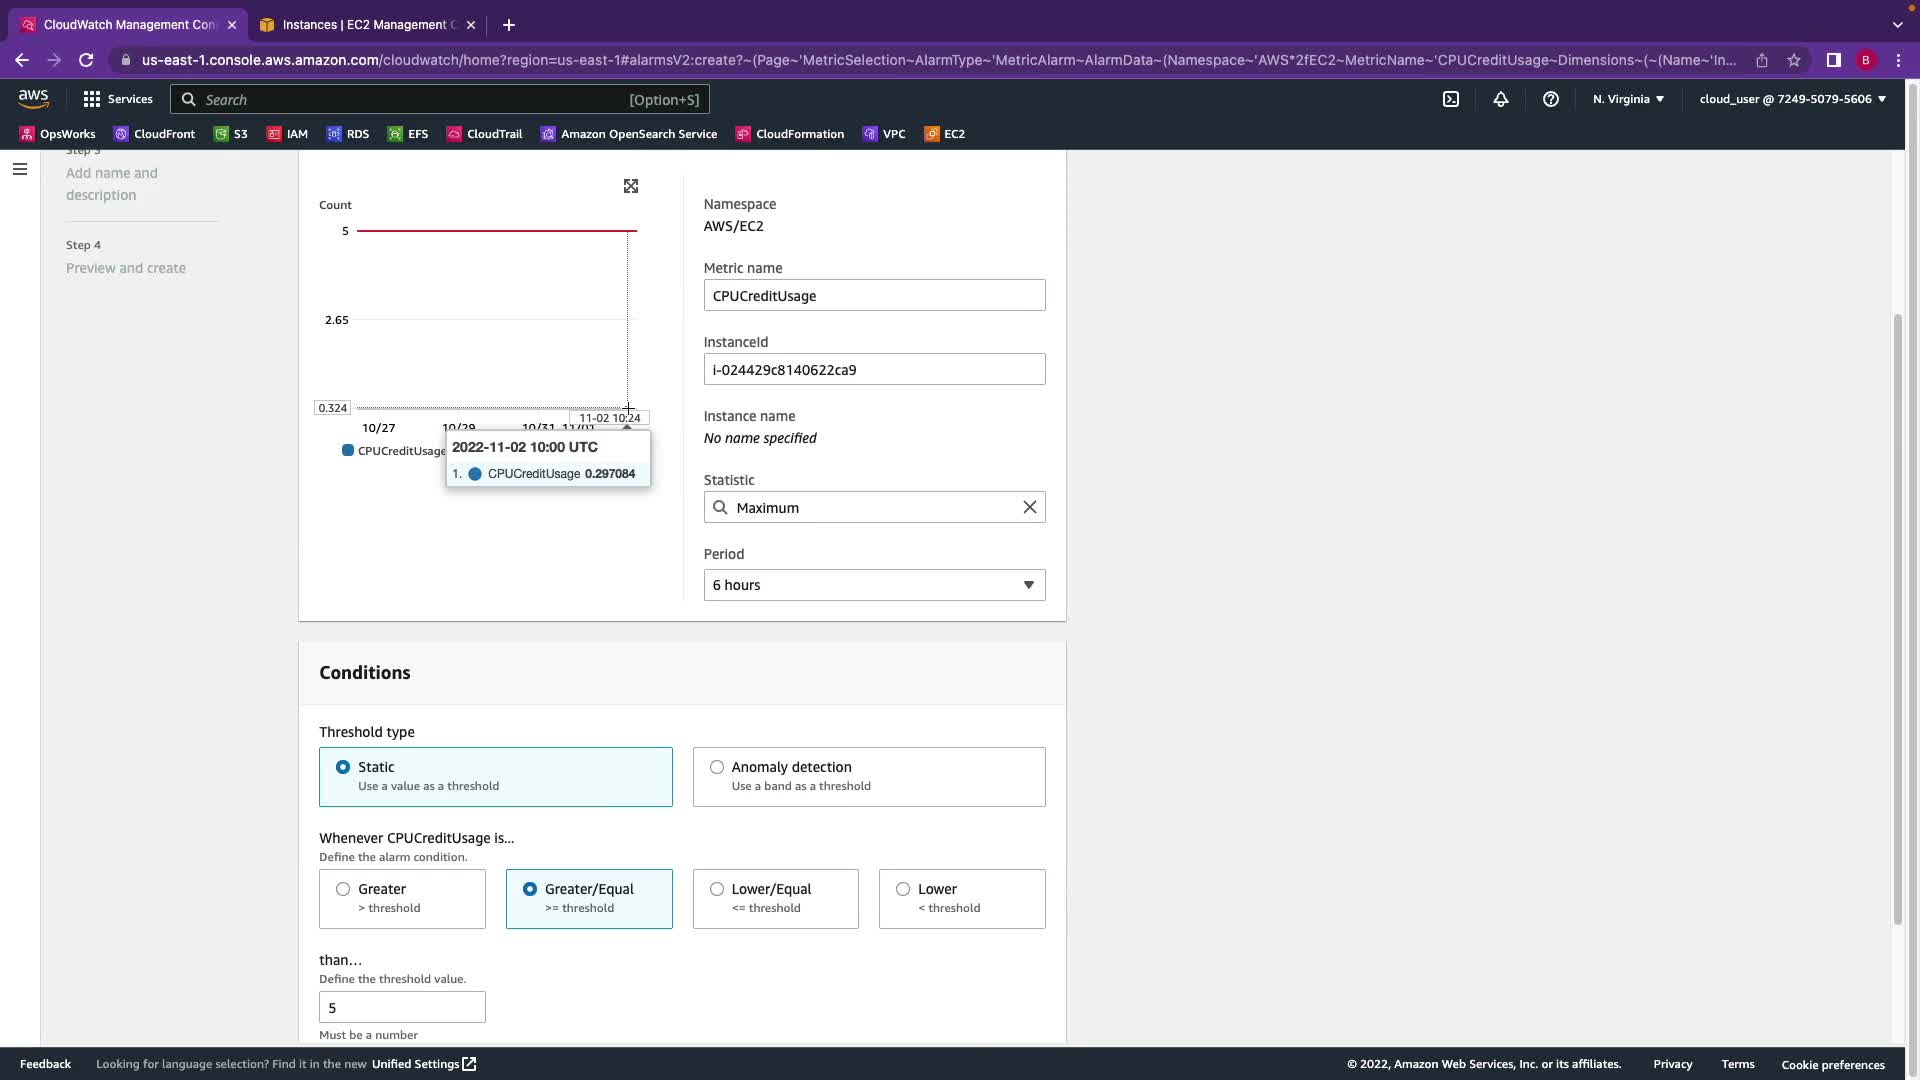Open the cloud_user account menu
Screen dimensions: 1920x1080
pos(1792,99)
